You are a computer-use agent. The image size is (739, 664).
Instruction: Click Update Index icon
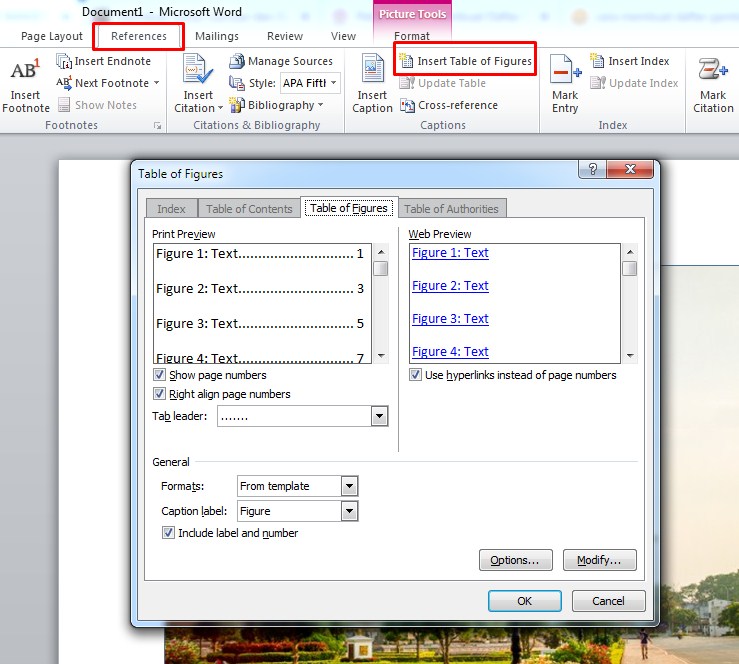click(598, 83)
